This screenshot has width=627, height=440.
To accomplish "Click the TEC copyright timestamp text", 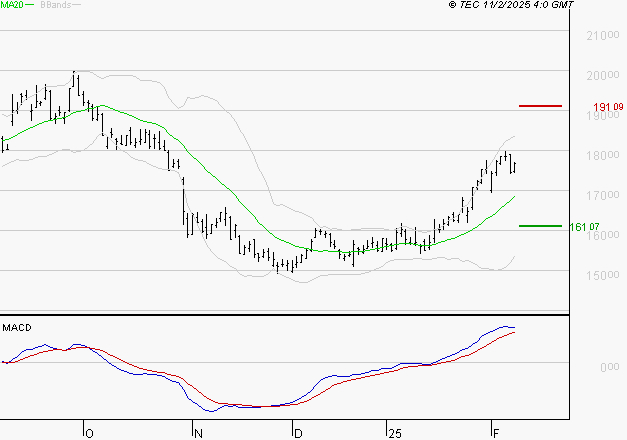I will tap(511, 5).
